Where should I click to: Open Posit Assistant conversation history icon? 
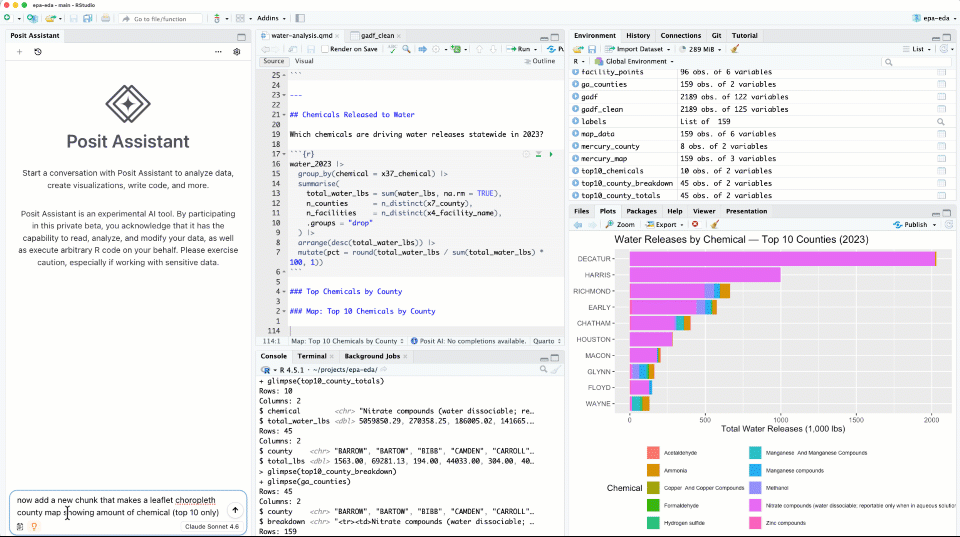pyautogui.click(x=38, y=52)
